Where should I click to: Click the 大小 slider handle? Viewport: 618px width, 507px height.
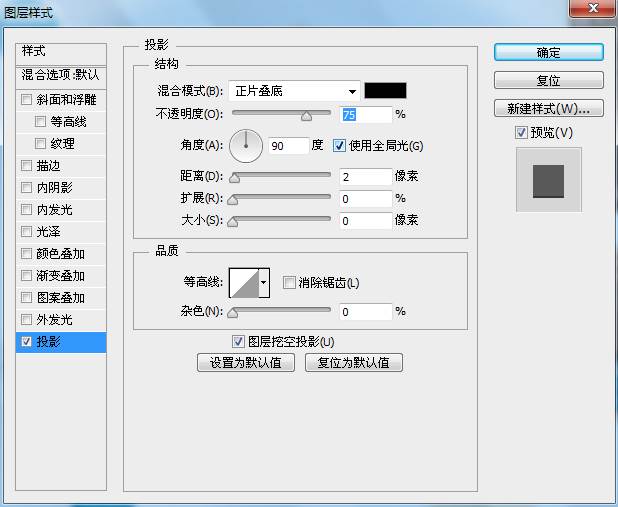[233, 222]
